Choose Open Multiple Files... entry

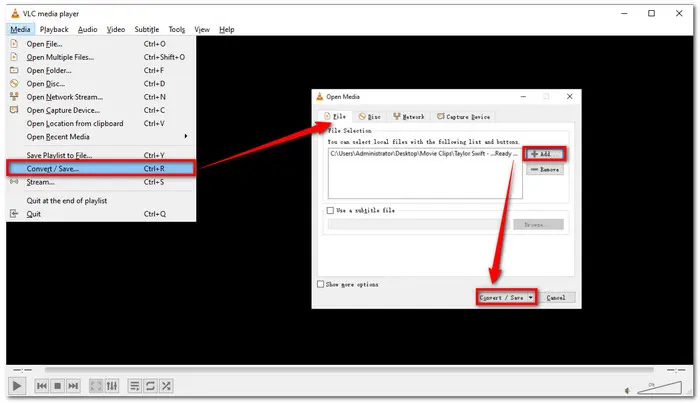[x=101, y=57]
